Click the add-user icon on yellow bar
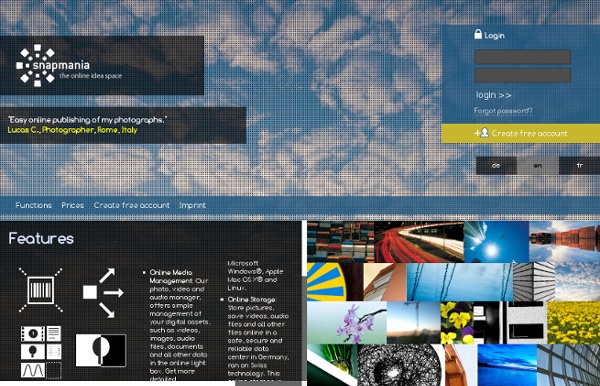Screen dimensions: 600x386 tap(482, 133)
